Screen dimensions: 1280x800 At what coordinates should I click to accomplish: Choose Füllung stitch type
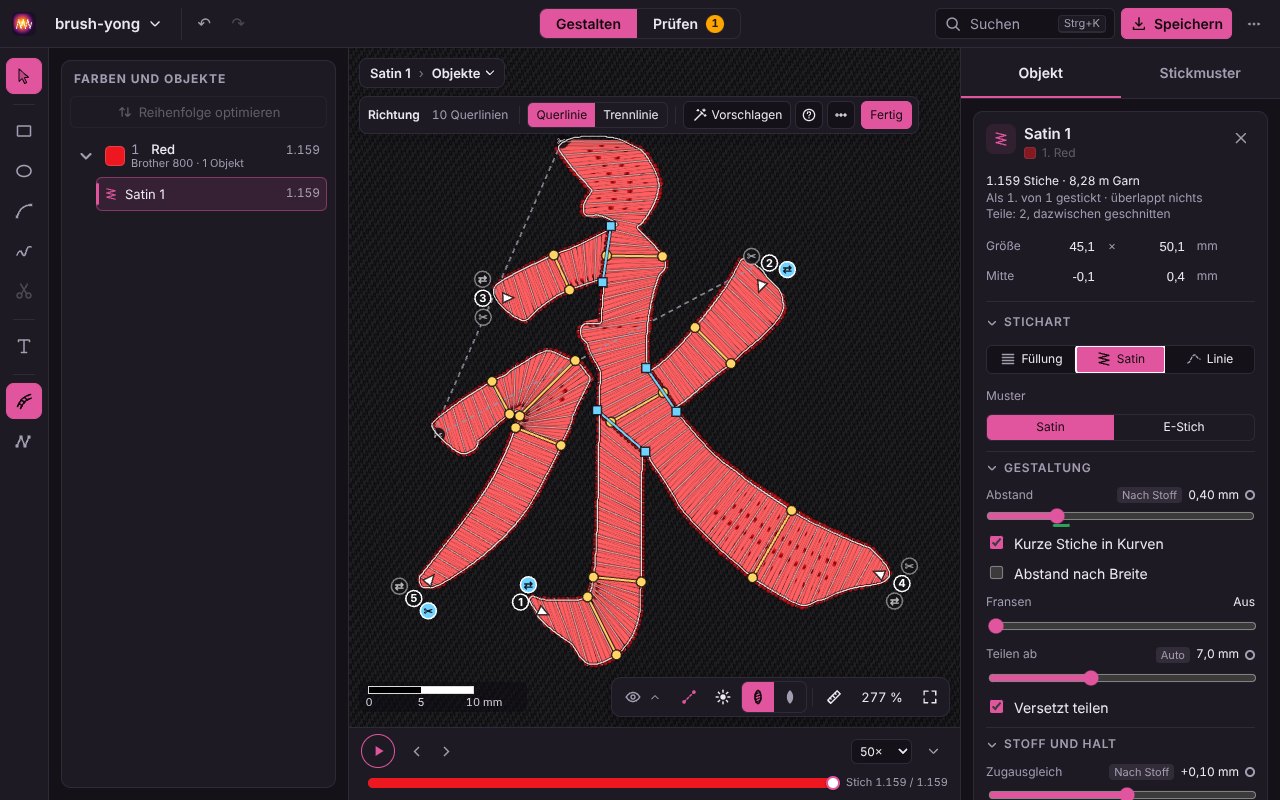tap(1032, 359)
